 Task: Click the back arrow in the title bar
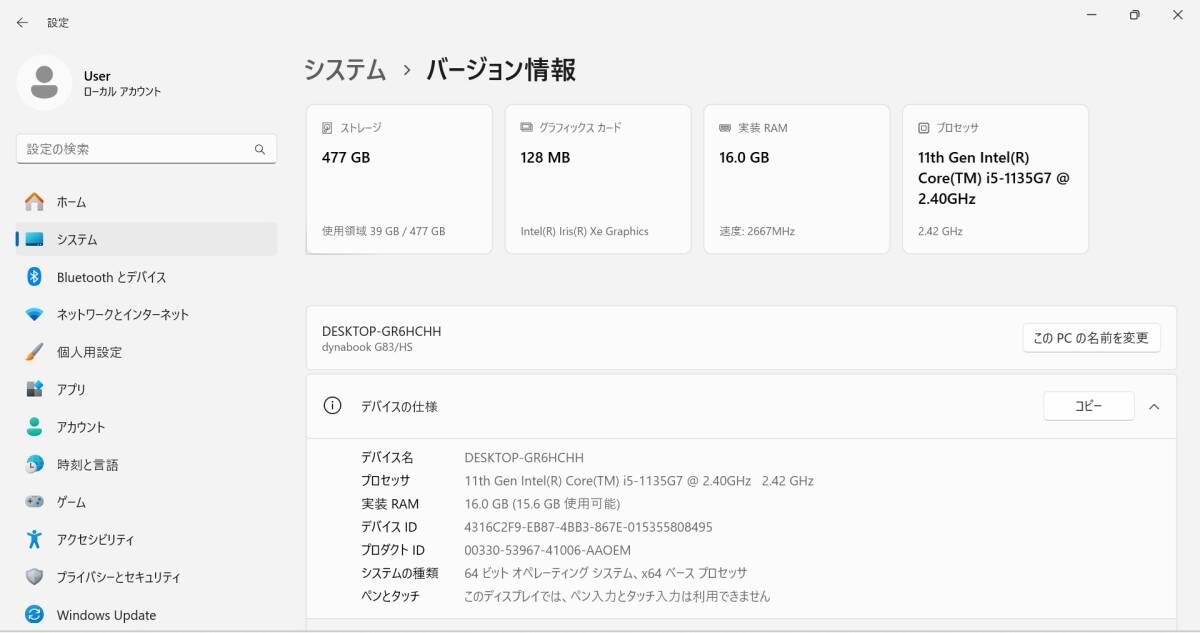[22, 22]
